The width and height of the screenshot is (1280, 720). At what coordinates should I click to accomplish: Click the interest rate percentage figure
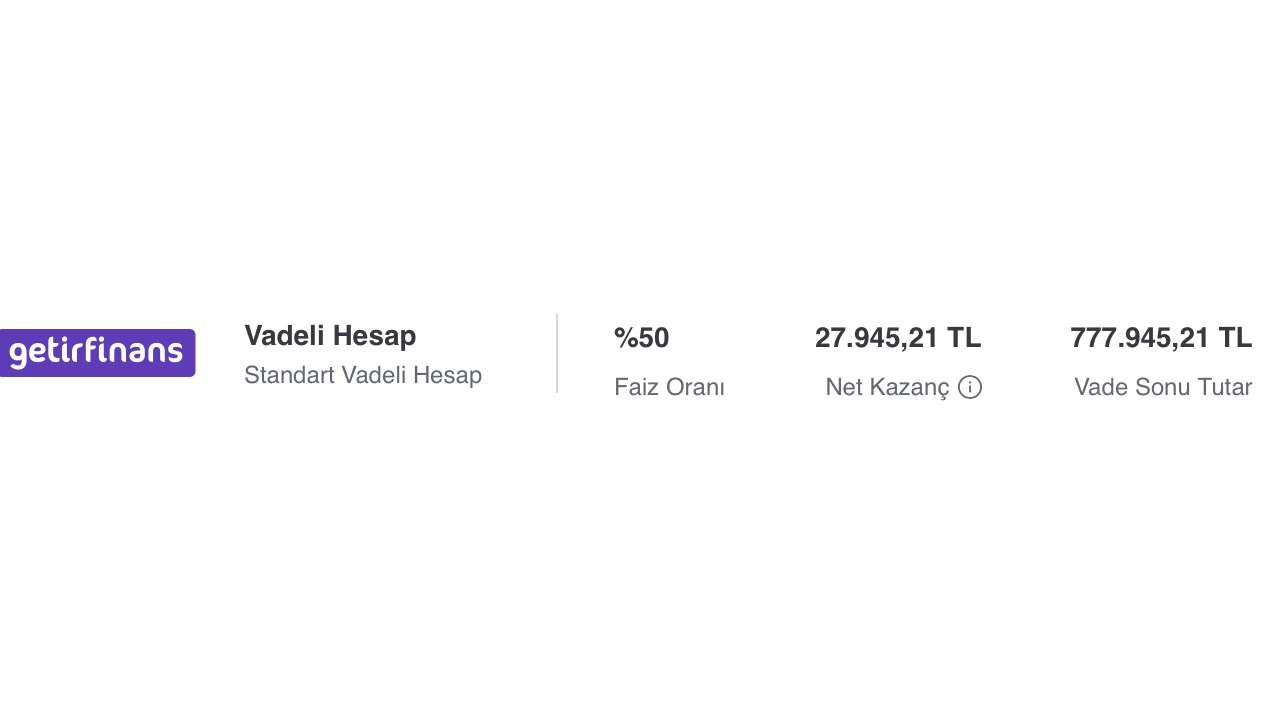(641, 338)
